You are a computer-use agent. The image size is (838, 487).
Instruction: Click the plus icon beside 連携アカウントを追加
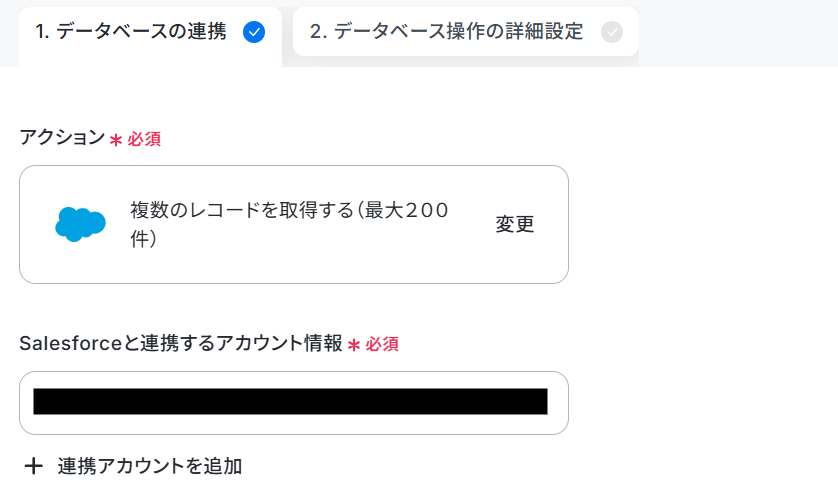click(x=34, y=466)
